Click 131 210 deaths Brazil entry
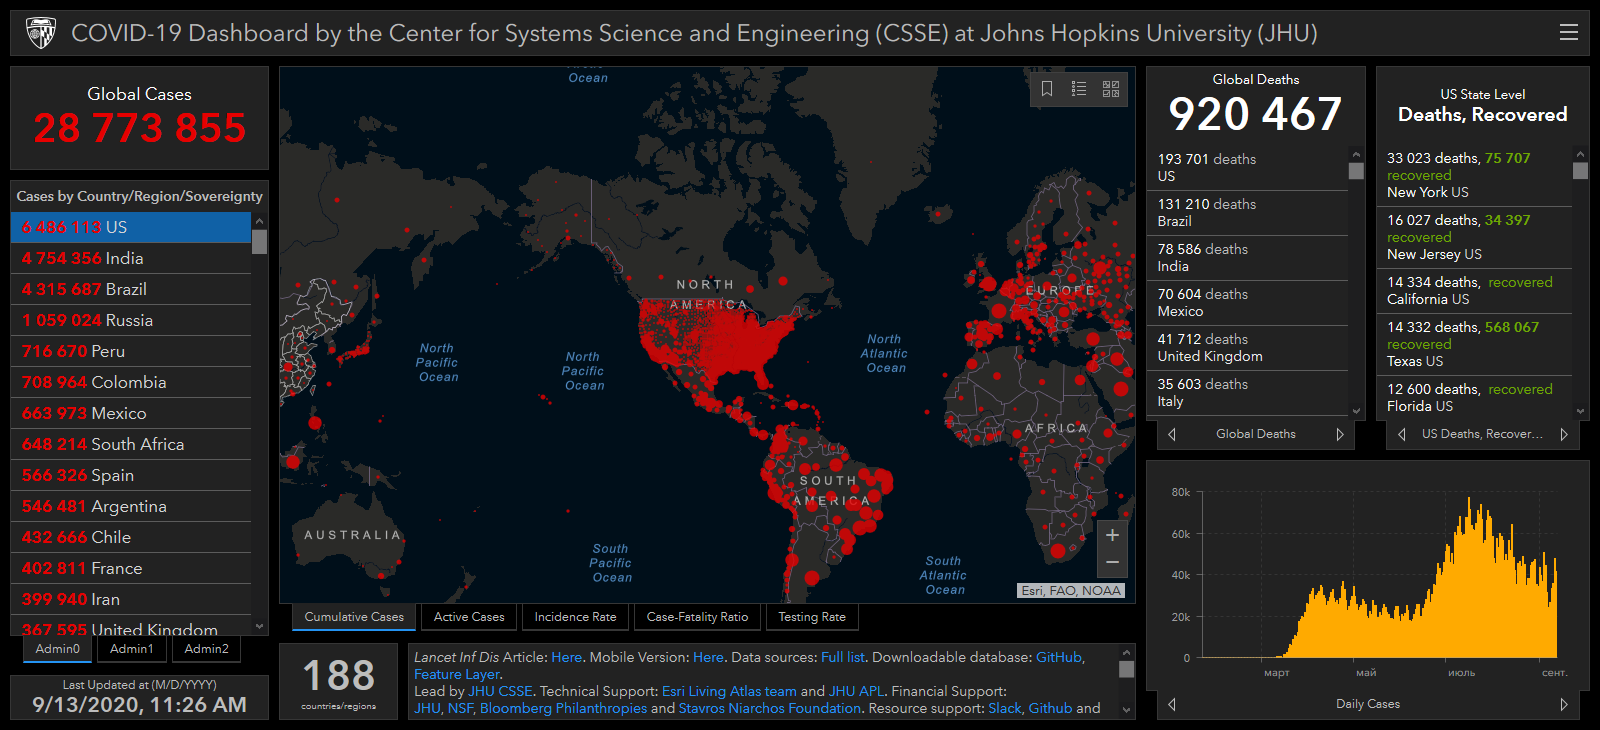 (x=1247, y=212)
